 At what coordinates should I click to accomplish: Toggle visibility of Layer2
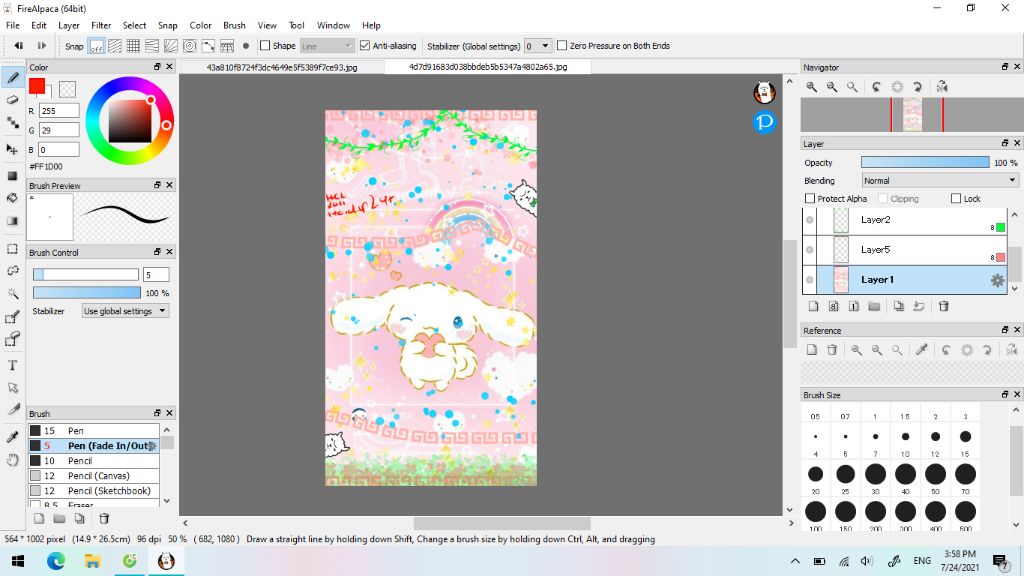(x=810, y=220)
